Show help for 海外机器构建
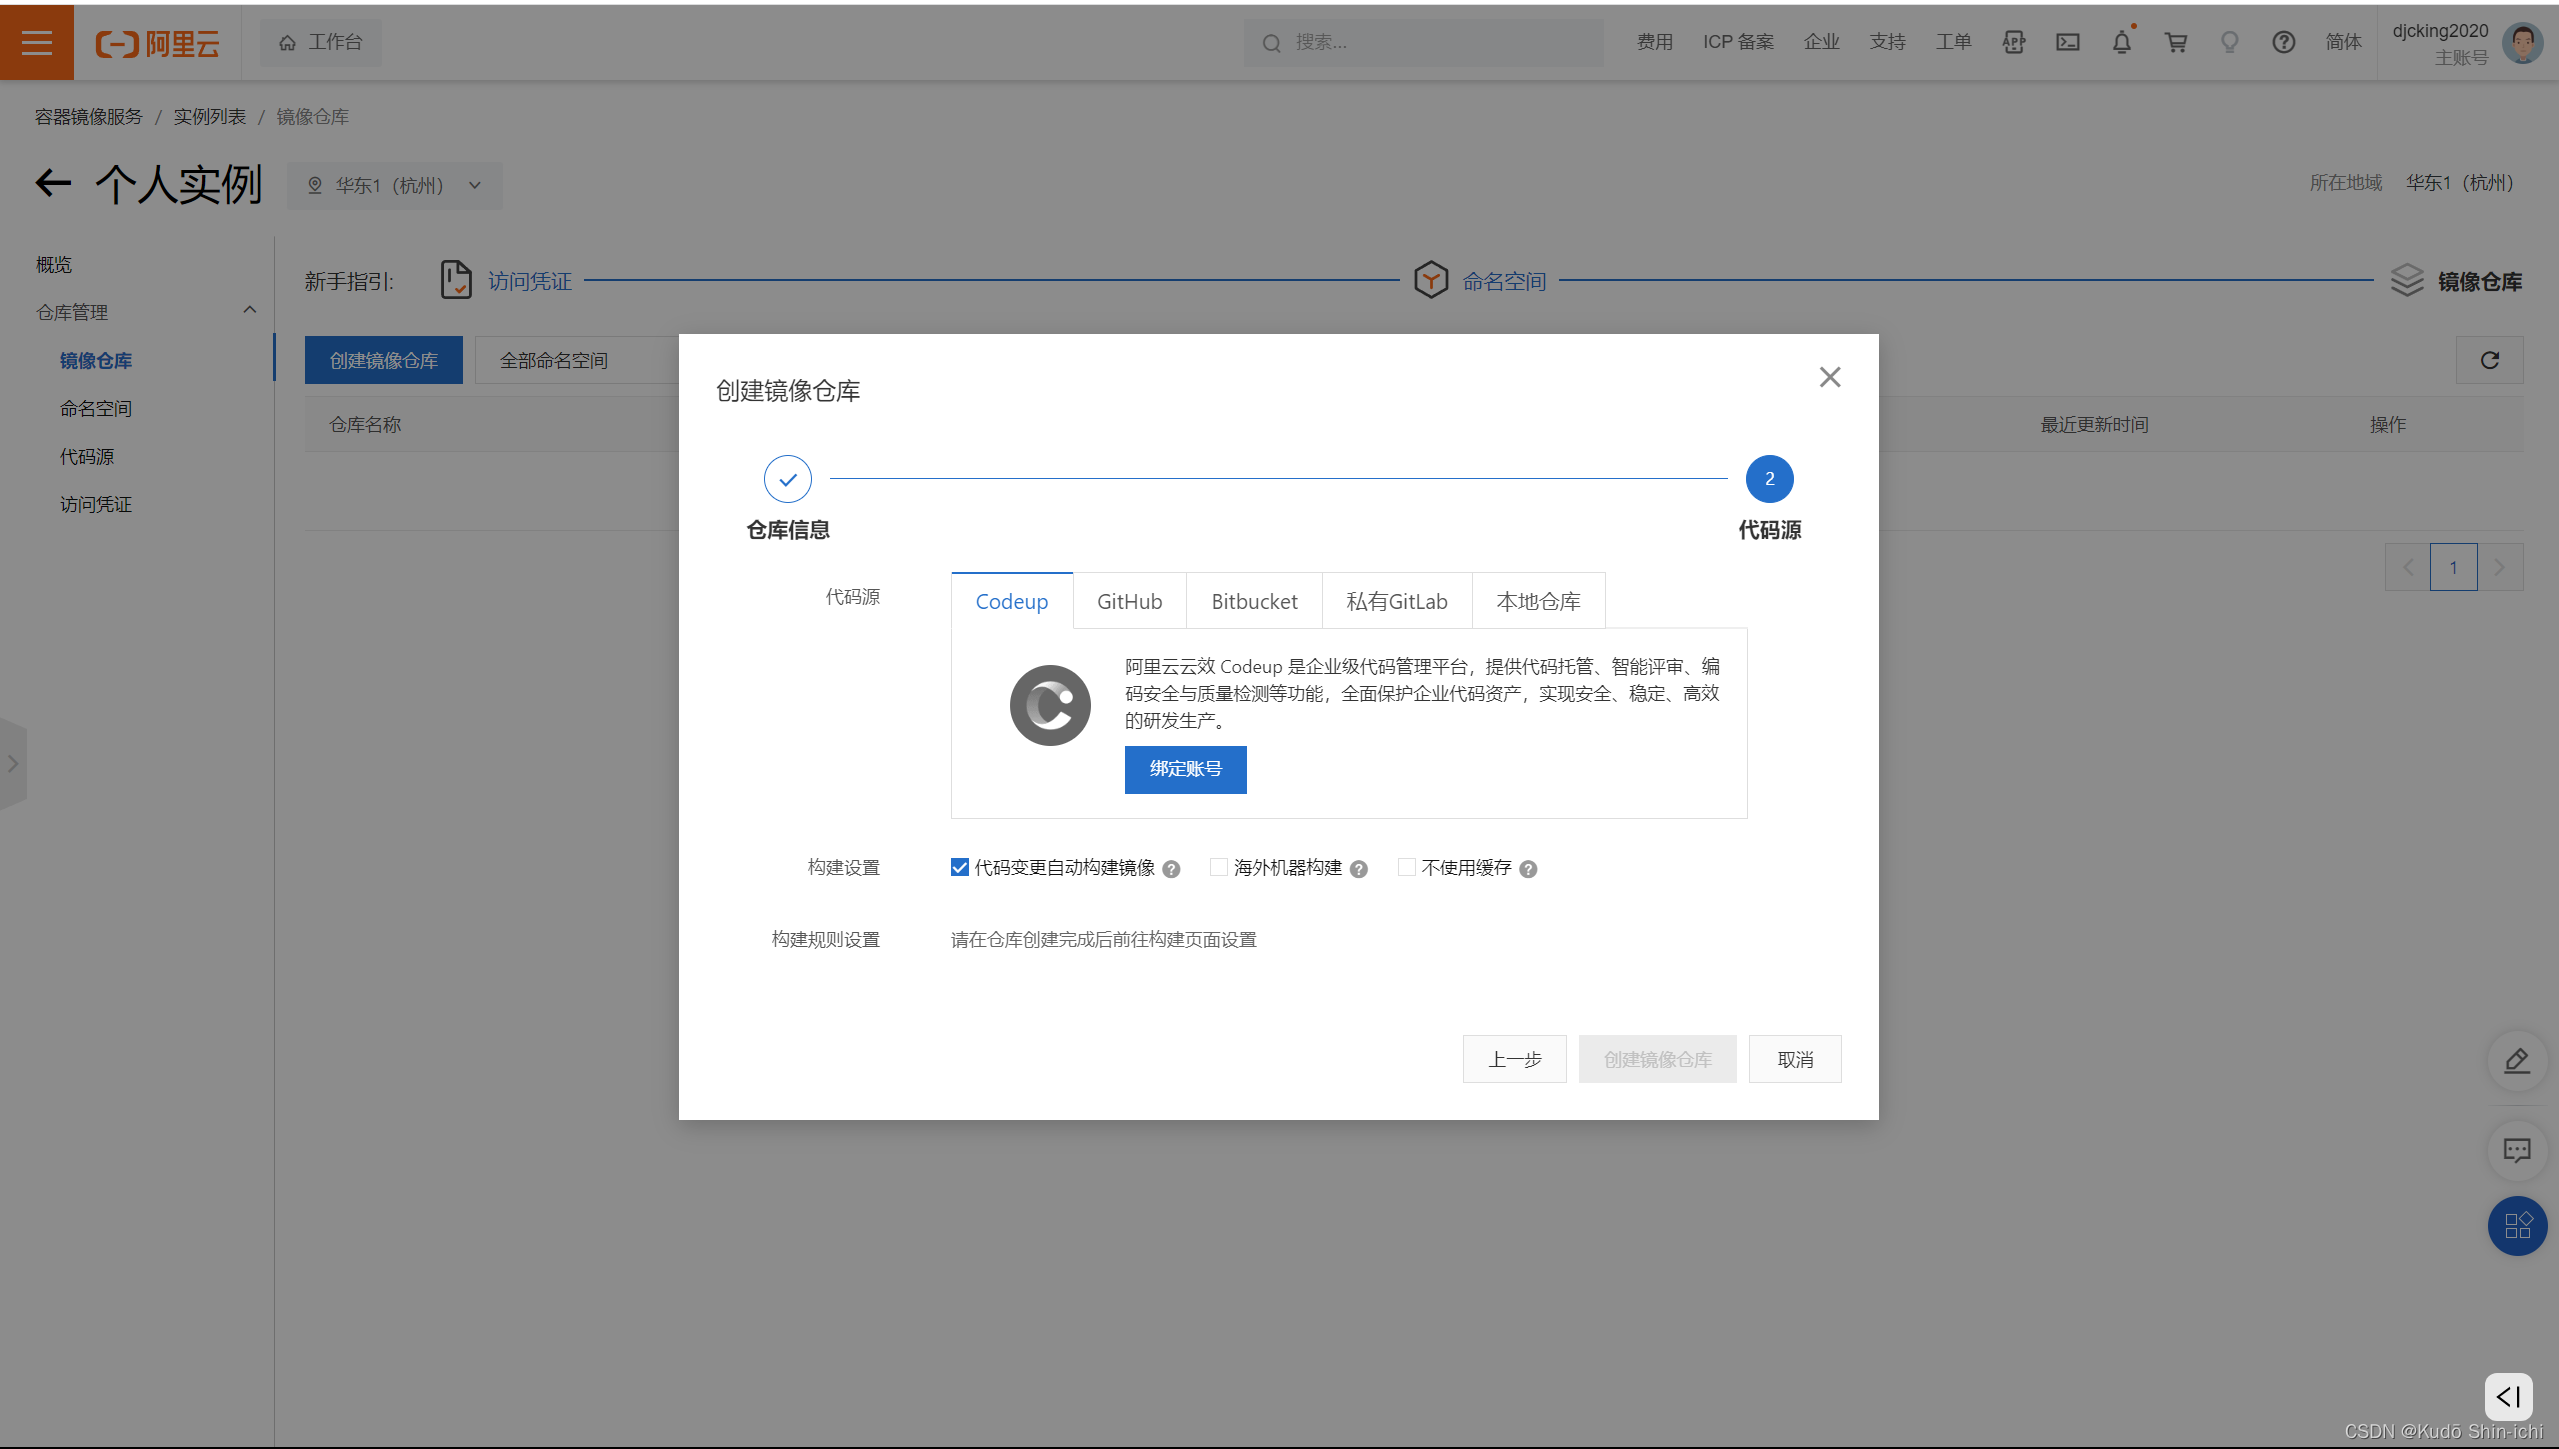The image size is (2559, 1449). pos(1359,869)
